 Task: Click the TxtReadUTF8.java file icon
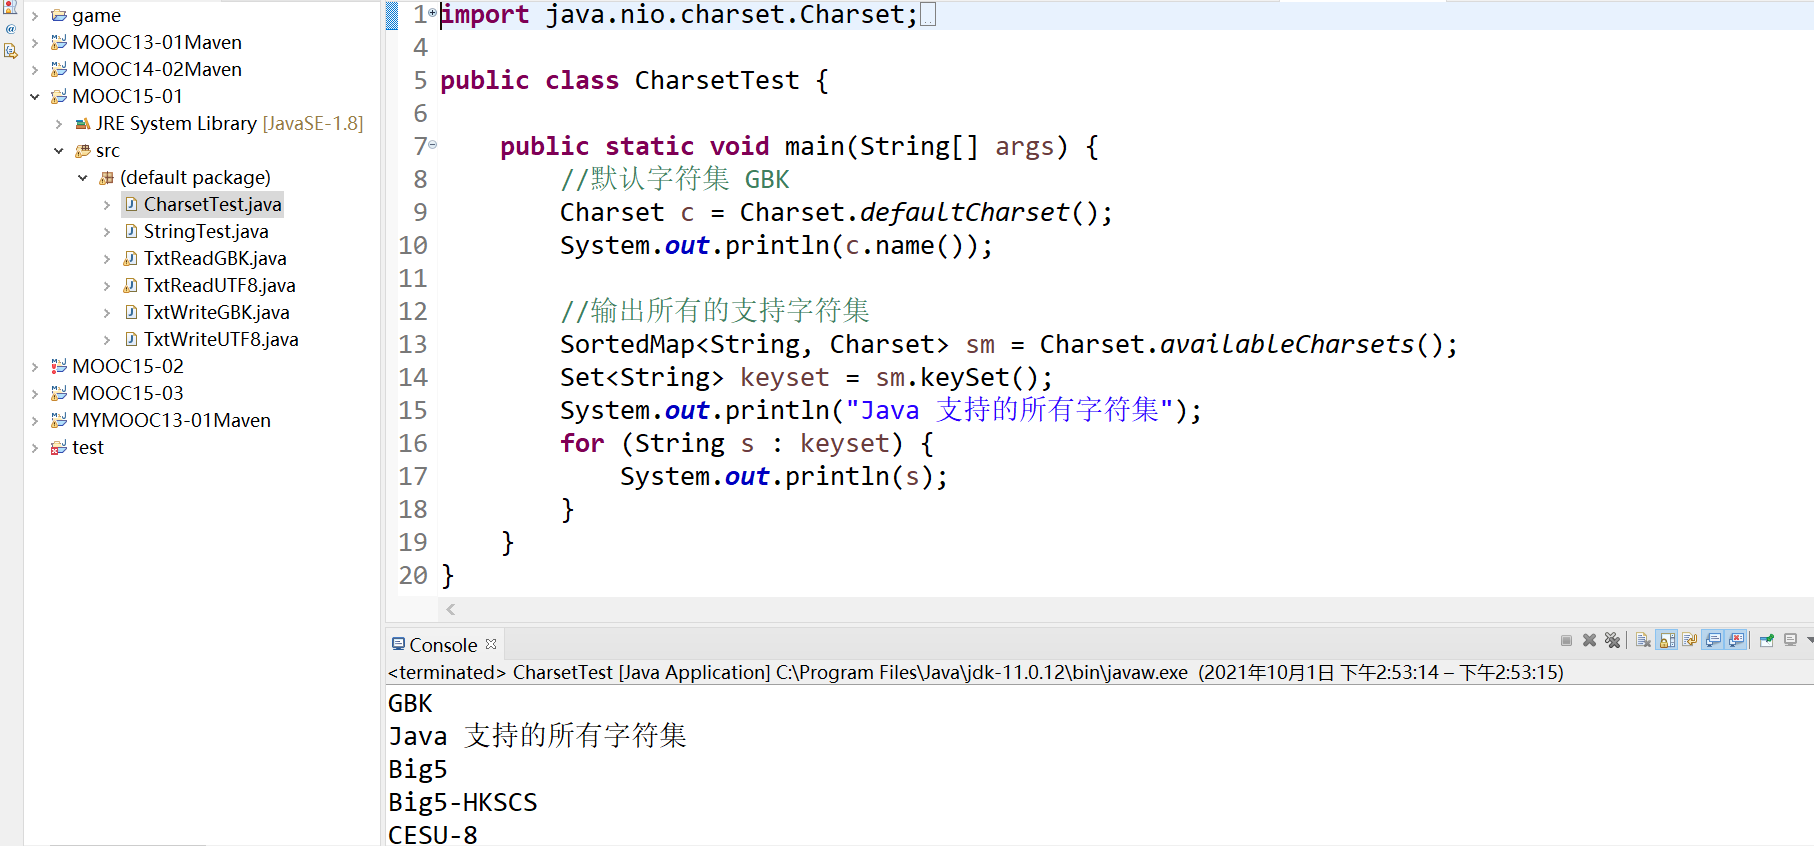coord(131,286)
